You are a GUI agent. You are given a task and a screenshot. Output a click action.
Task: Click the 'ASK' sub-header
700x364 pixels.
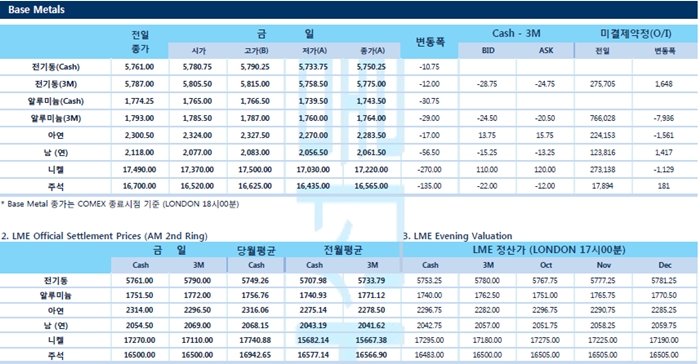click(x=546, y=51)
